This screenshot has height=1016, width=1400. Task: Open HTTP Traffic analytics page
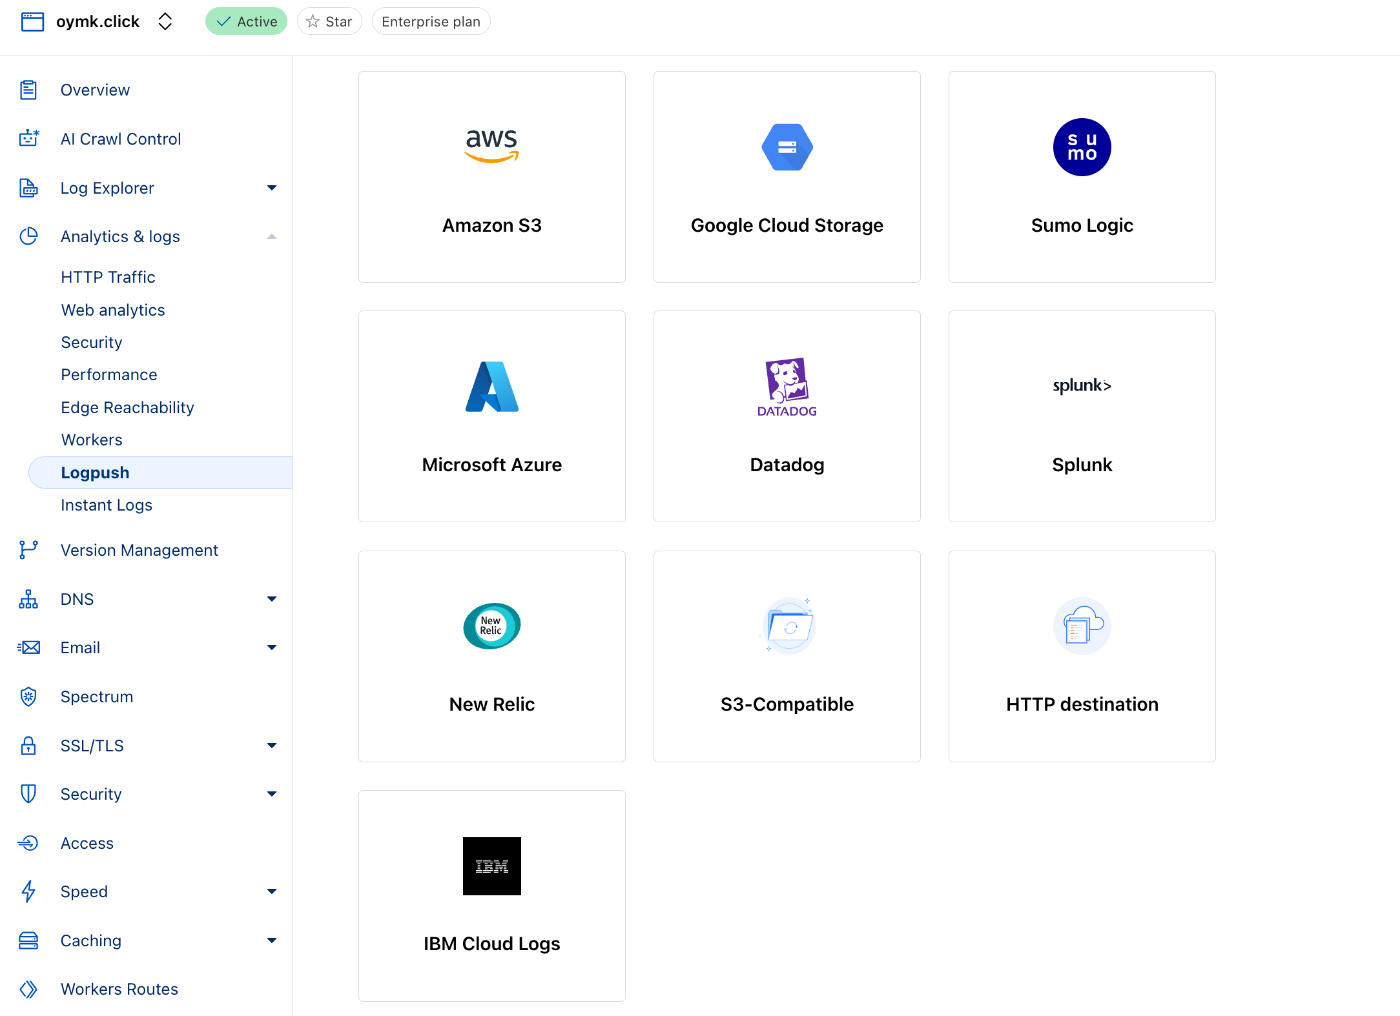108,277
